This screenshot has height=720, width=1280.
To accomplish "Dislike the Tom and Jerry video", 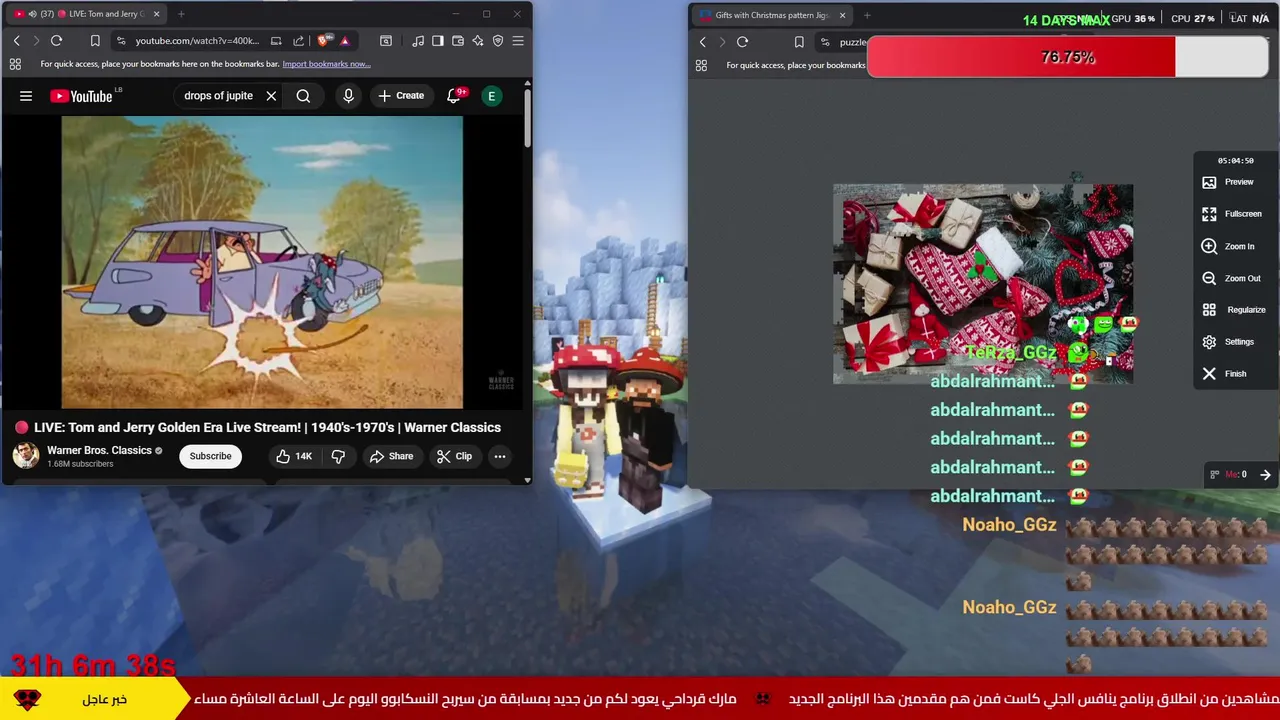I will coord(338,456).
